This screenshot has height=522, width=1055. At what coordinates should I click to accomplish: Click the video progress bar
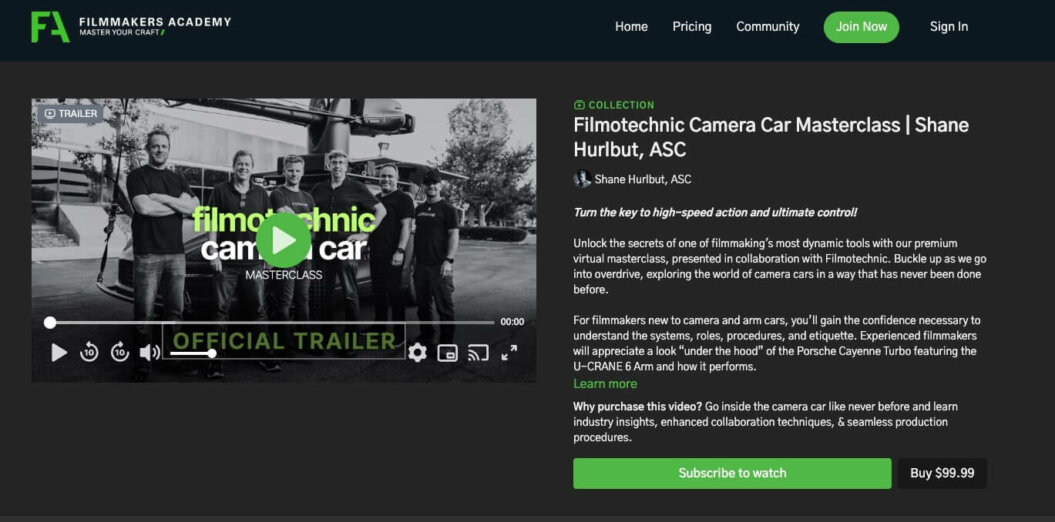click(272, 322)
